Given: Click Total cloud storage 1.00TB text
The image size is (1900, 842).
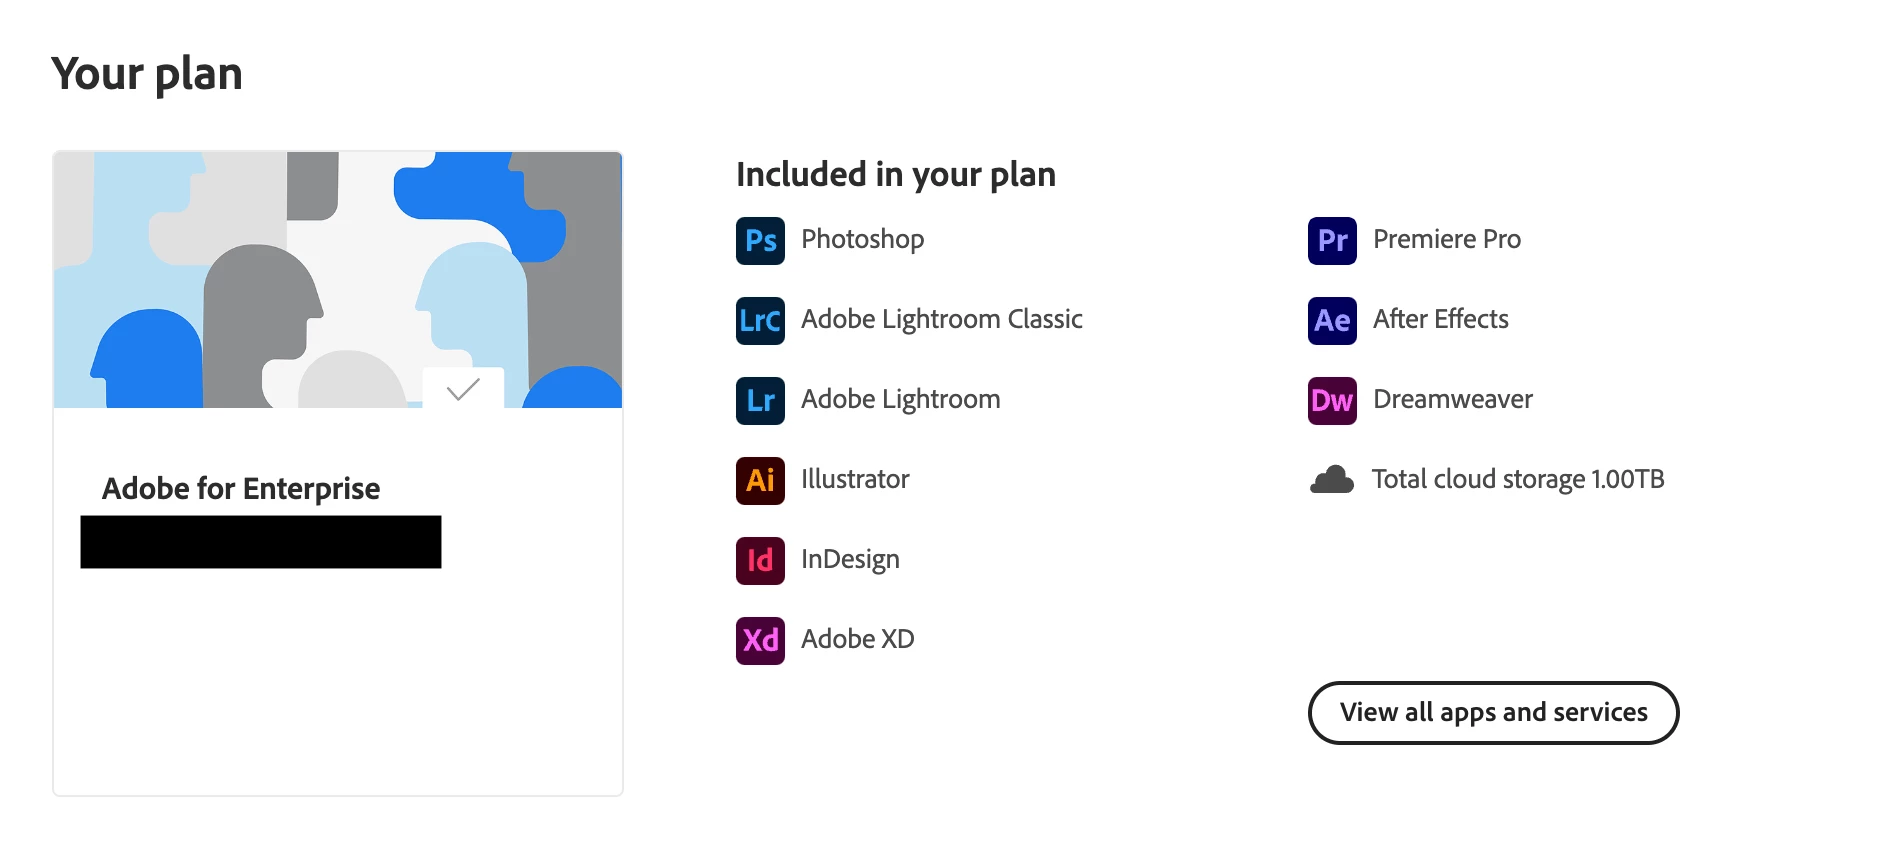Looking at the screenshot, I should click(1517, 480).
